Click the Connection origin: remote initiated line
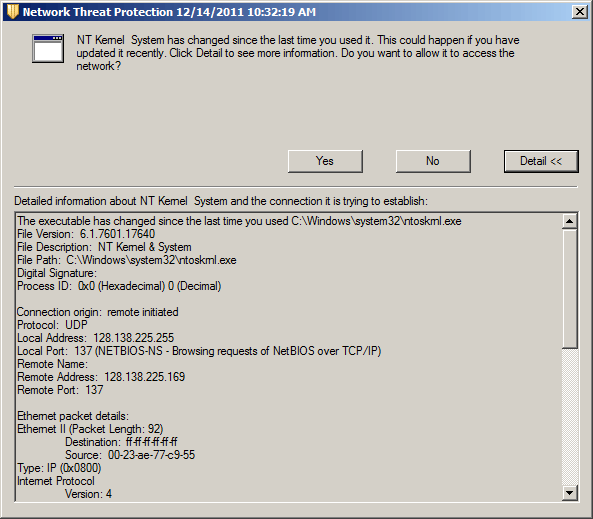 coord(98,312)
